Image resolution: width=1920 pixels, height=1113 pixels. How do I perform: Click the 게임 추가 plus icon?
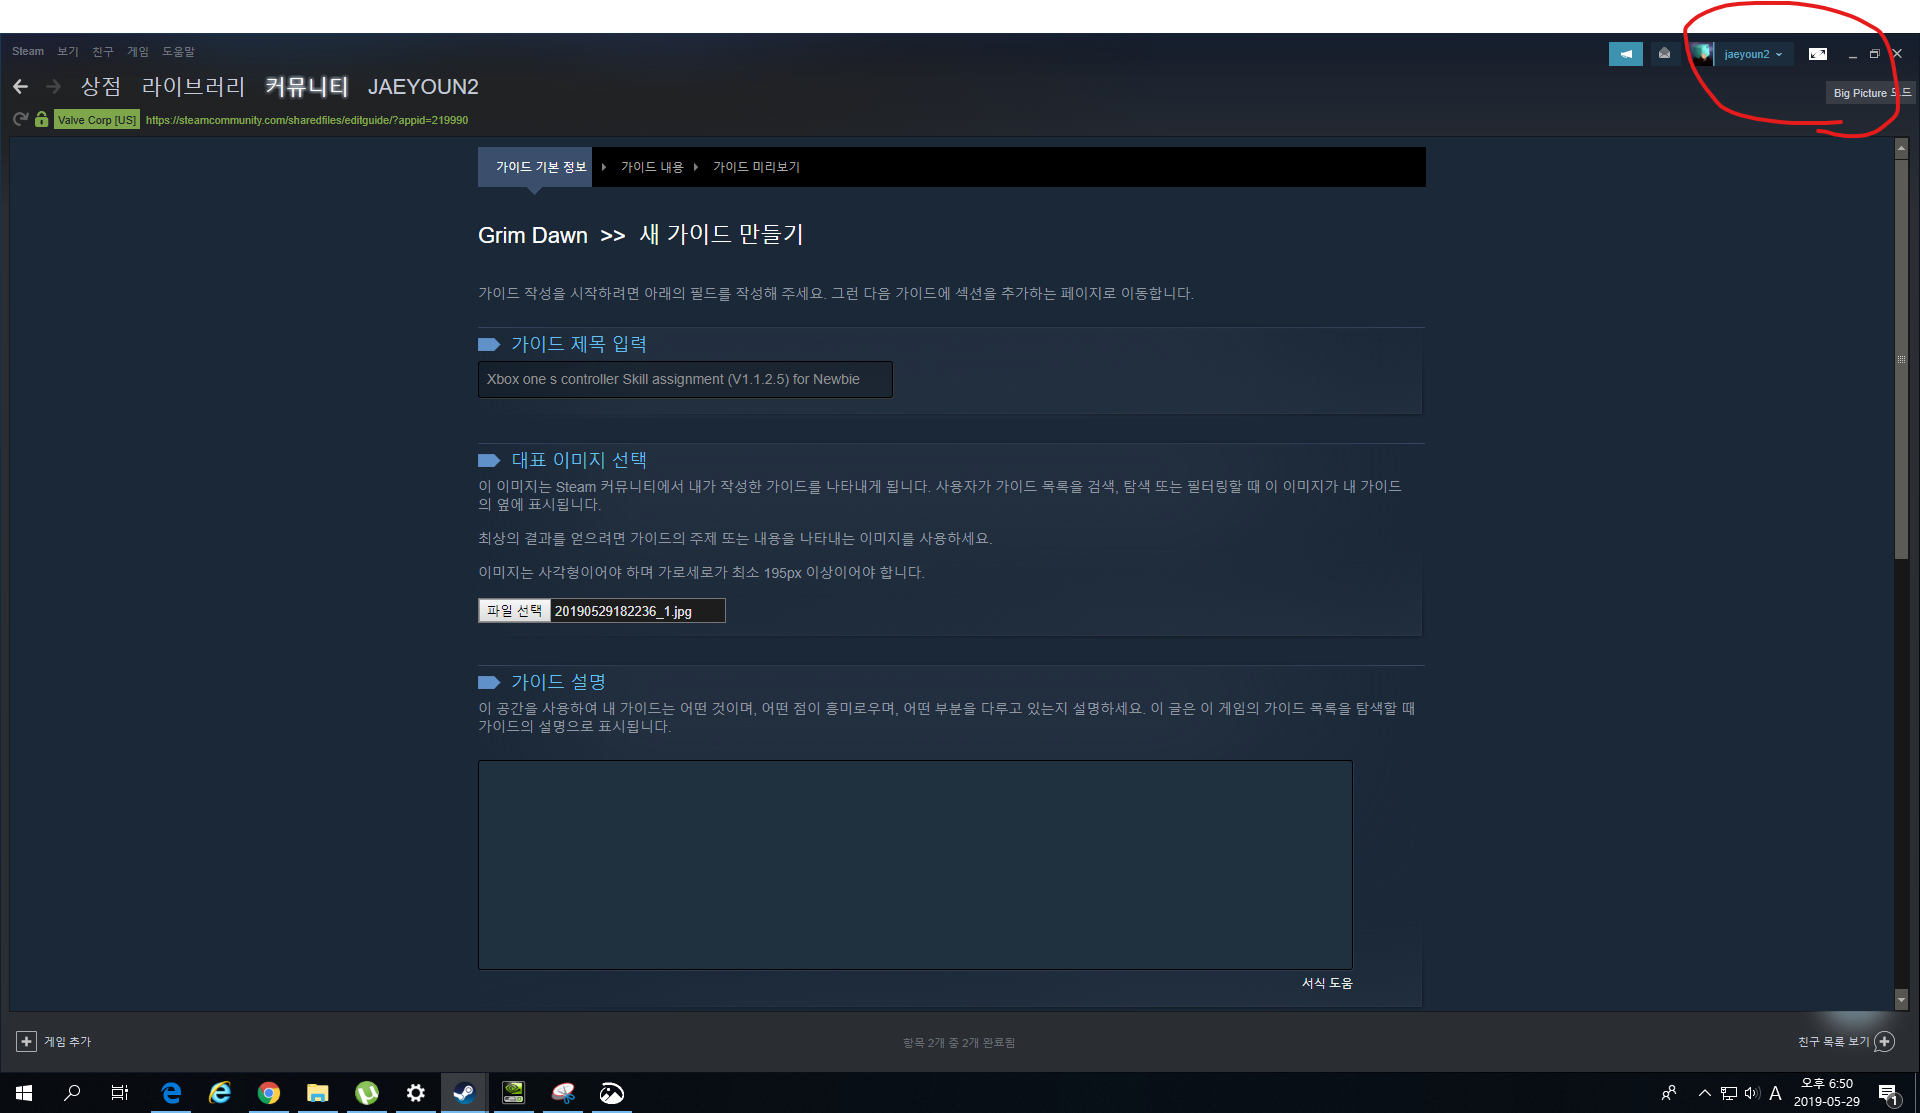click(x=26, y=1041)
